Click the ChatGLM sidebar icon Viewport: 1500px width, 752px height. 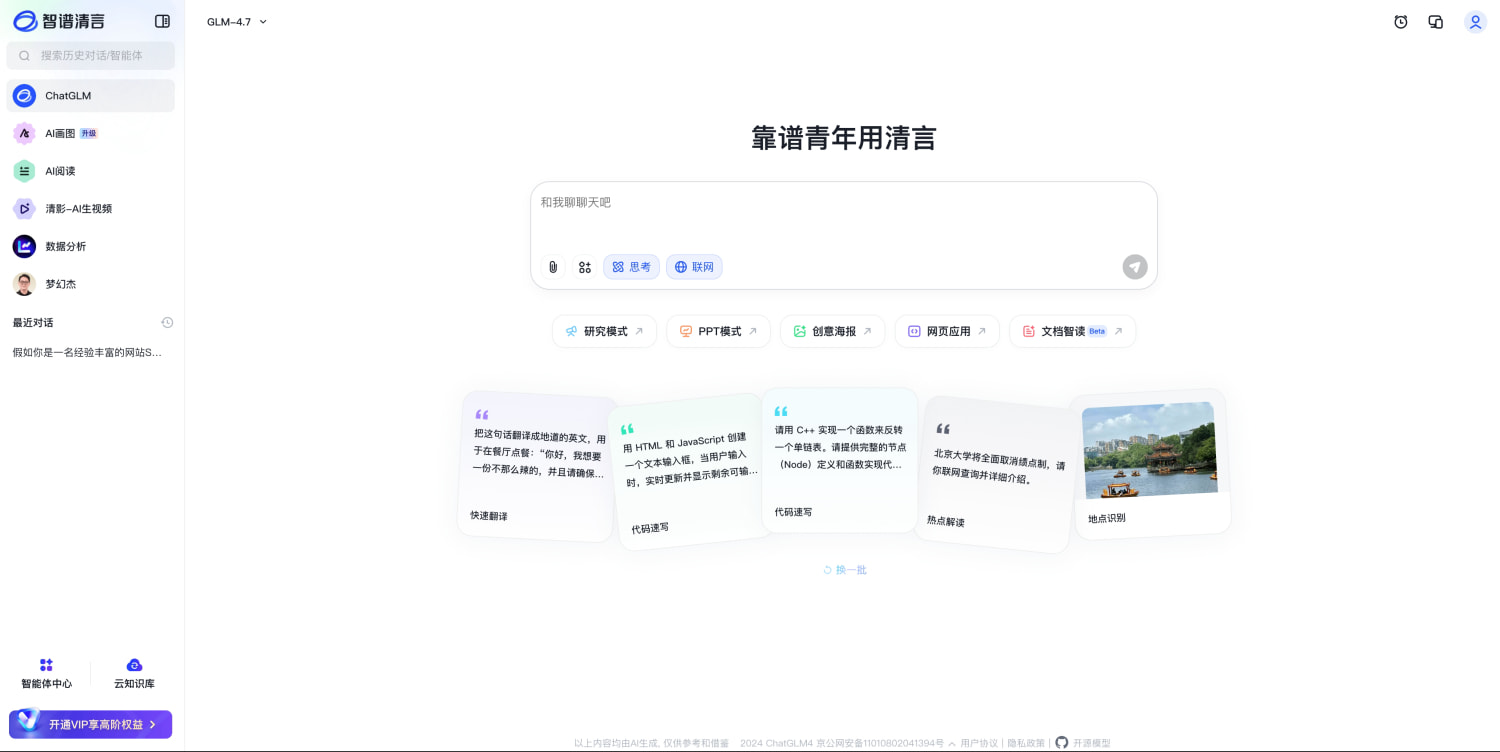coord(24,96)
